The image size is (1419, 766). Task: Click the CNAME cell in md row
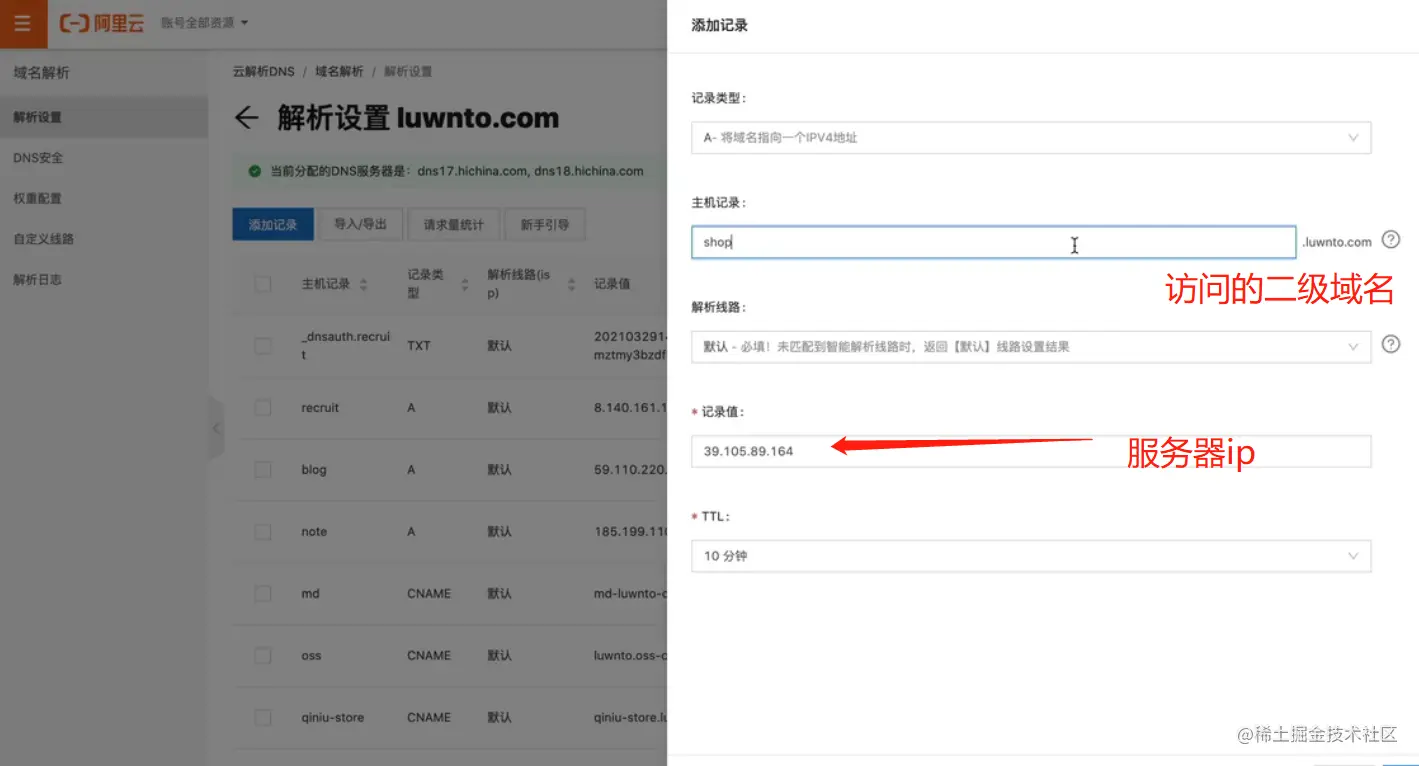(x=429, y=594)
